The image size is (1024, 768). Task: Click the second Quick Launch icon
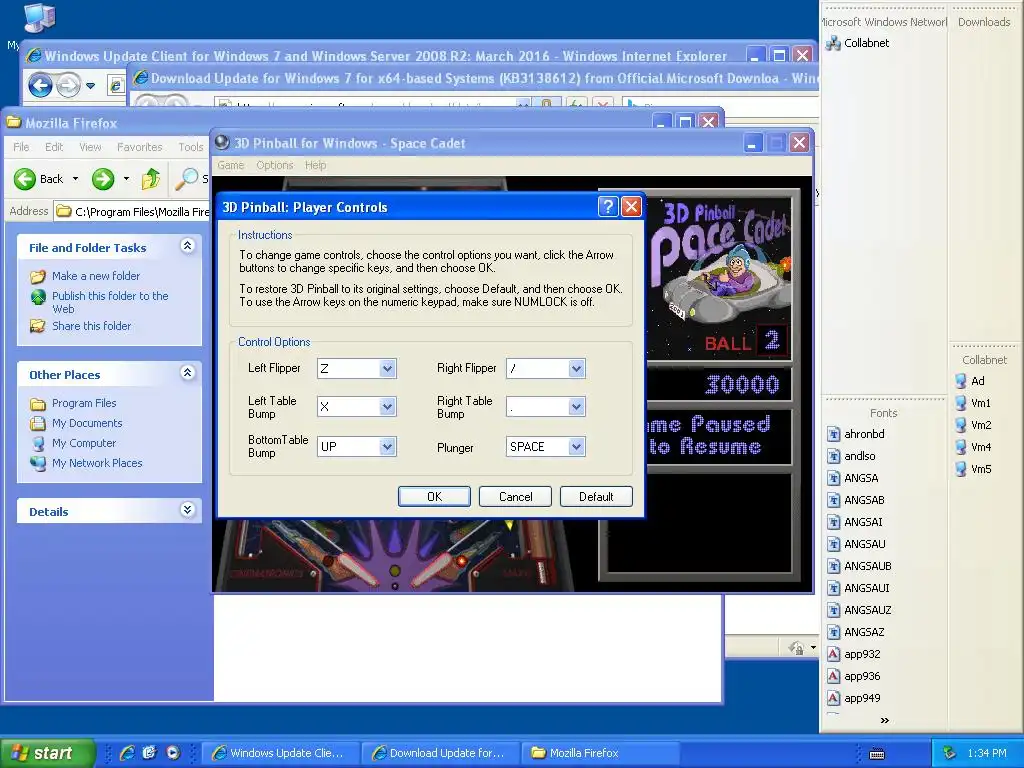150,753
